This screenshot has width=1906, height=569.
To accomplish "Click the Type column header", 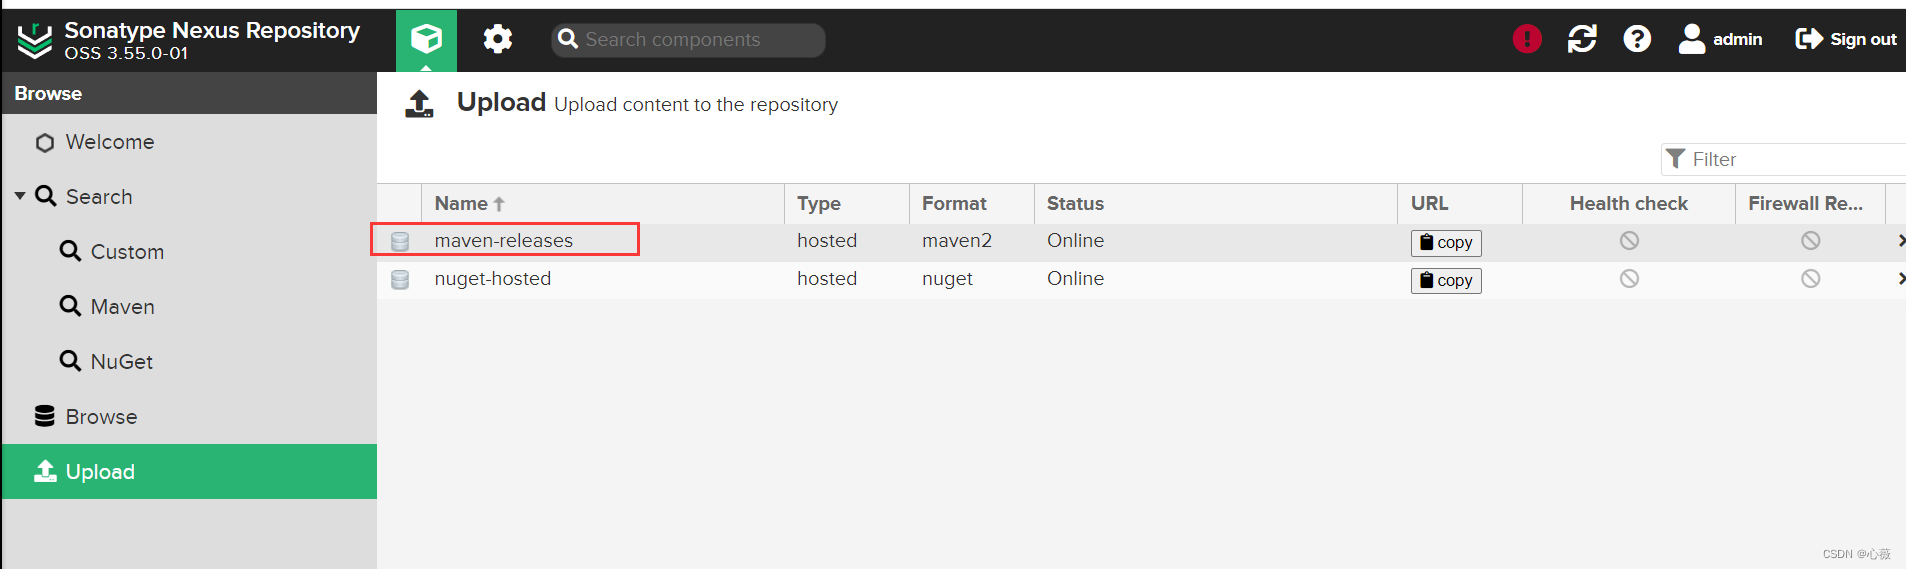I will (847, 204).
